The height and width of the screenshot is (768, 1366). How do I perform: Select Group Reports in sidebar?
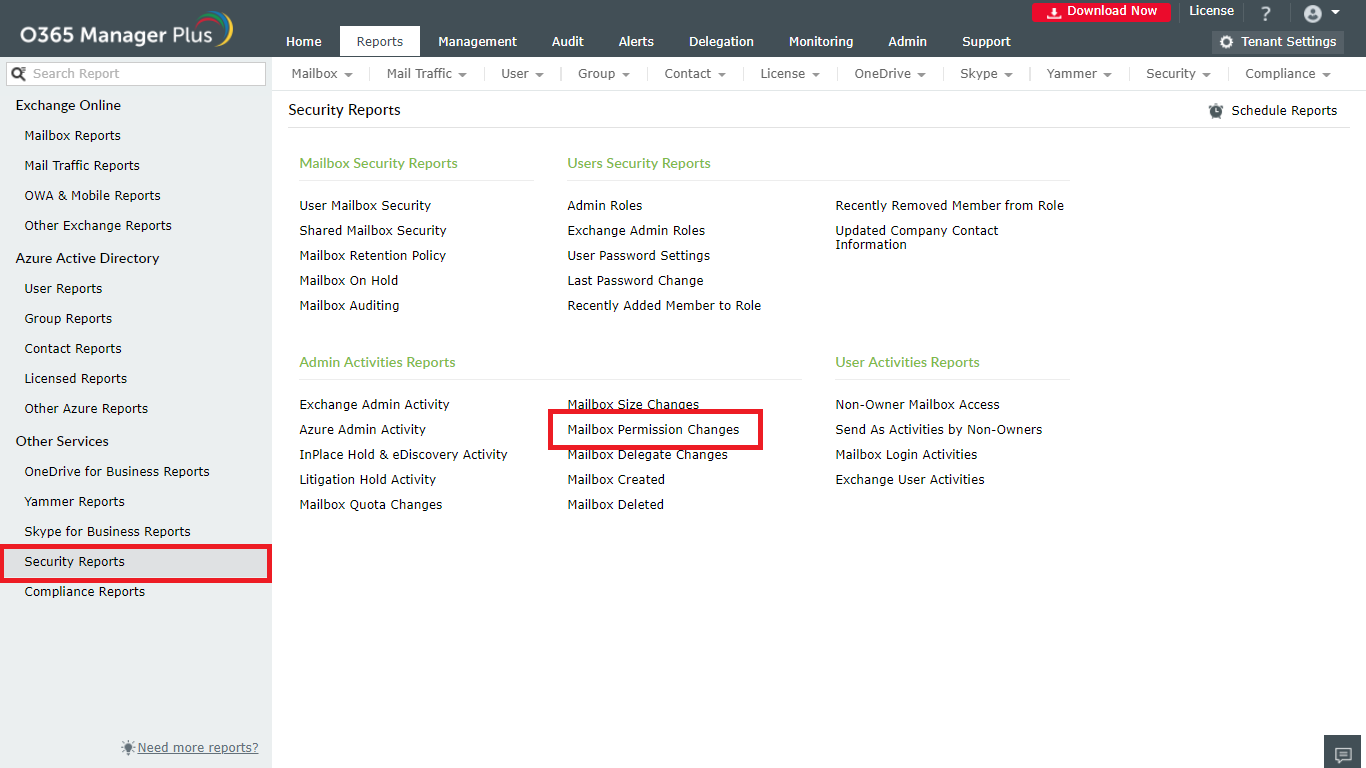(x=68, y=319)
